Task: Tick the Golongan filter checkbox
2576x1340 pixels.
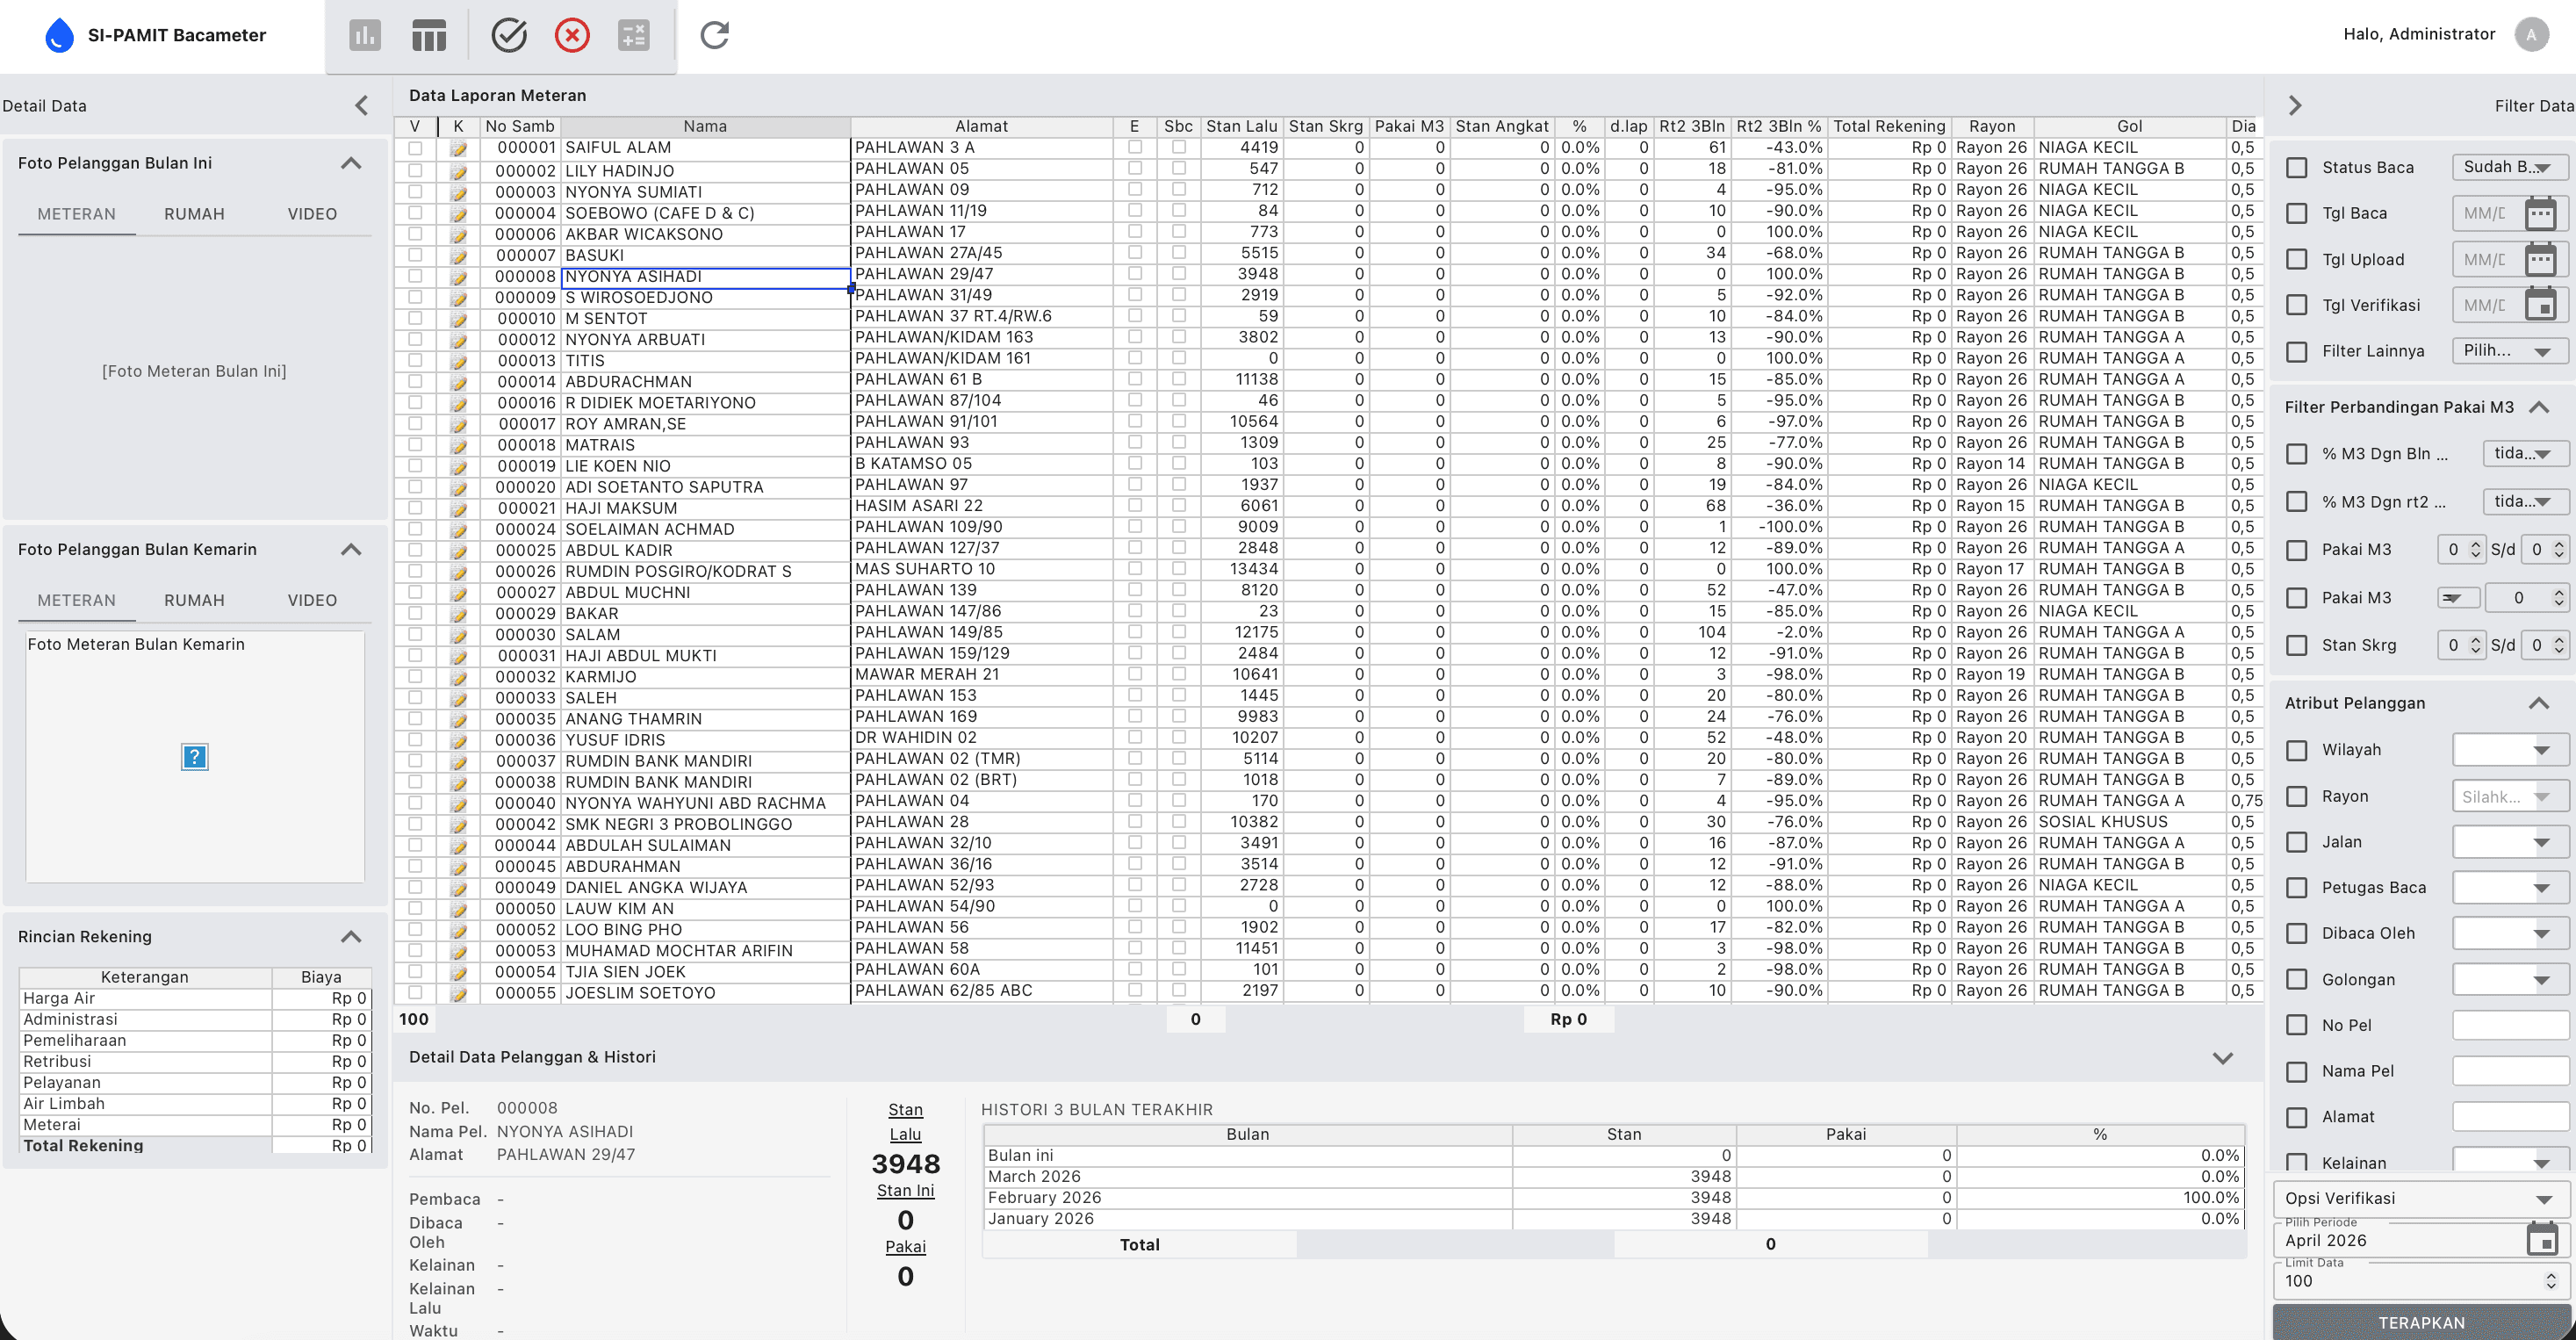Action: [2297, 979]
